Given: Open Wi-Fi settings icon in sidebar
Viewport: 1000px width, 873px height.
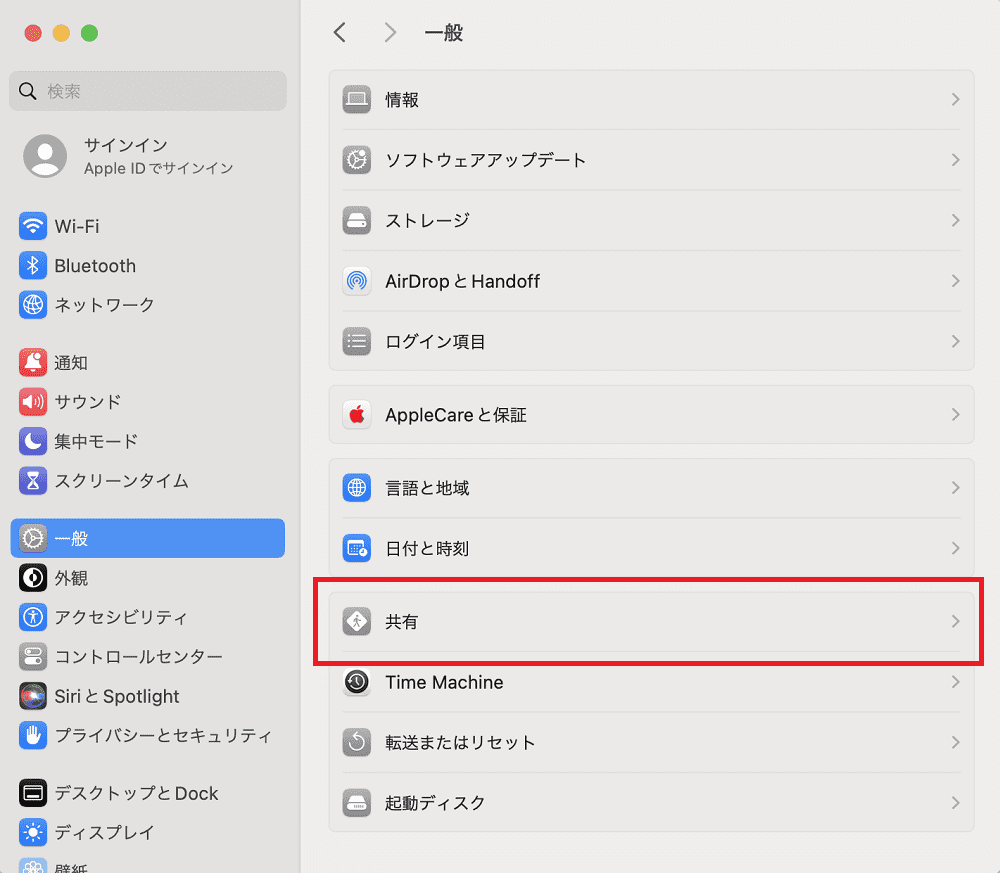Looking at the screenshot, I should [33, 226].
